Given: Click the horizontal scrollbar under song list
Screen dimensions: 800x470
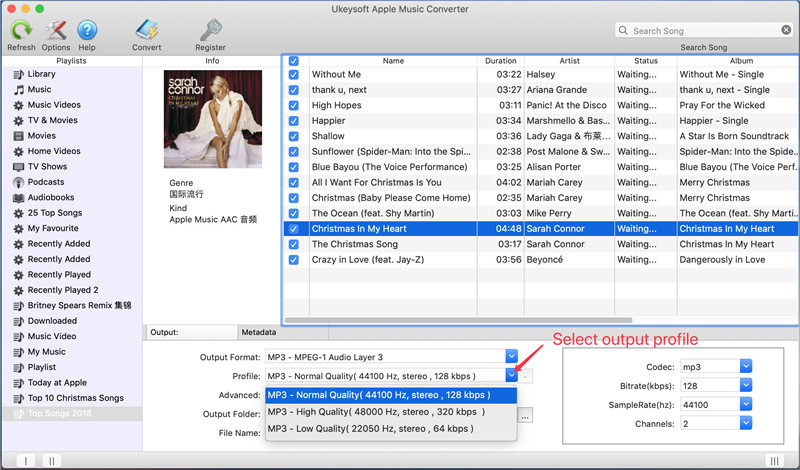Looking at the screenshot, I should 459,320.
